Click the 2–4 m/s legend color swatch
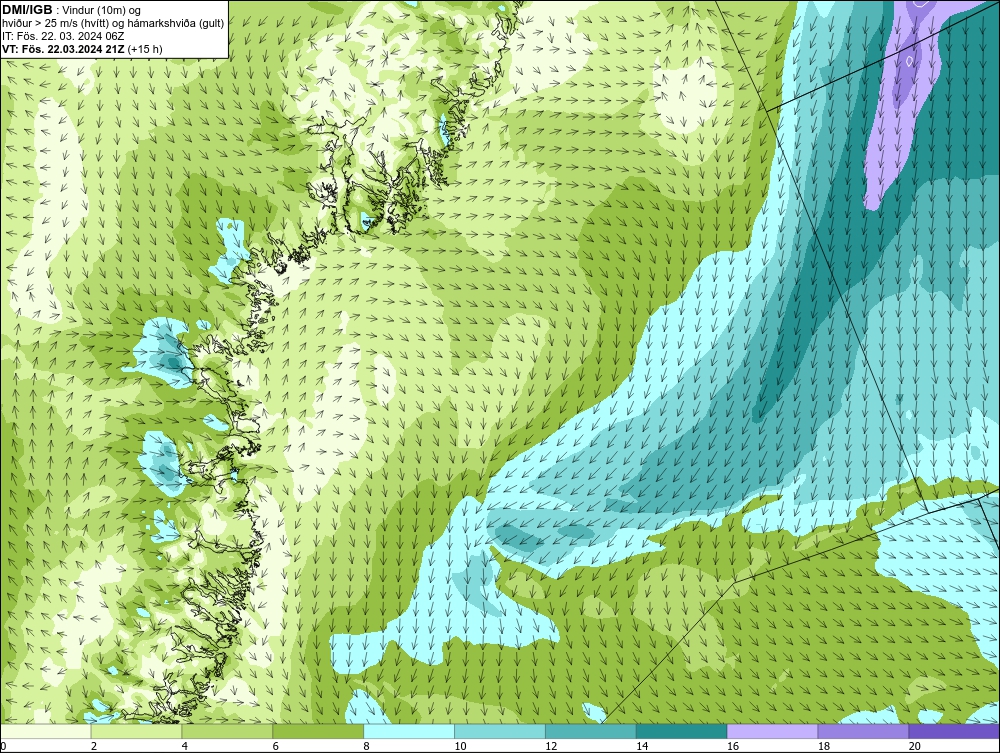Viewport: 1000px width, 753px height. (x=136, y=731)
